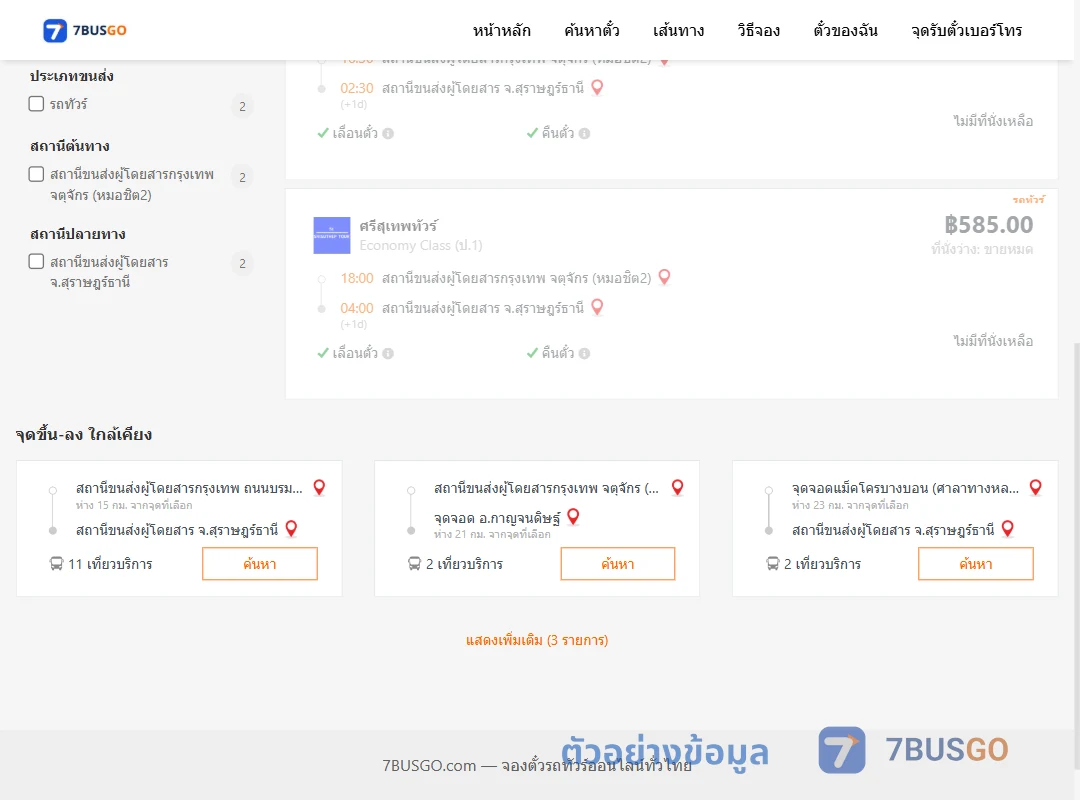This screenshot has width=1080, height=800.
Task: Click the 7BUSGO.com footer text
Action: click(537, 766)
